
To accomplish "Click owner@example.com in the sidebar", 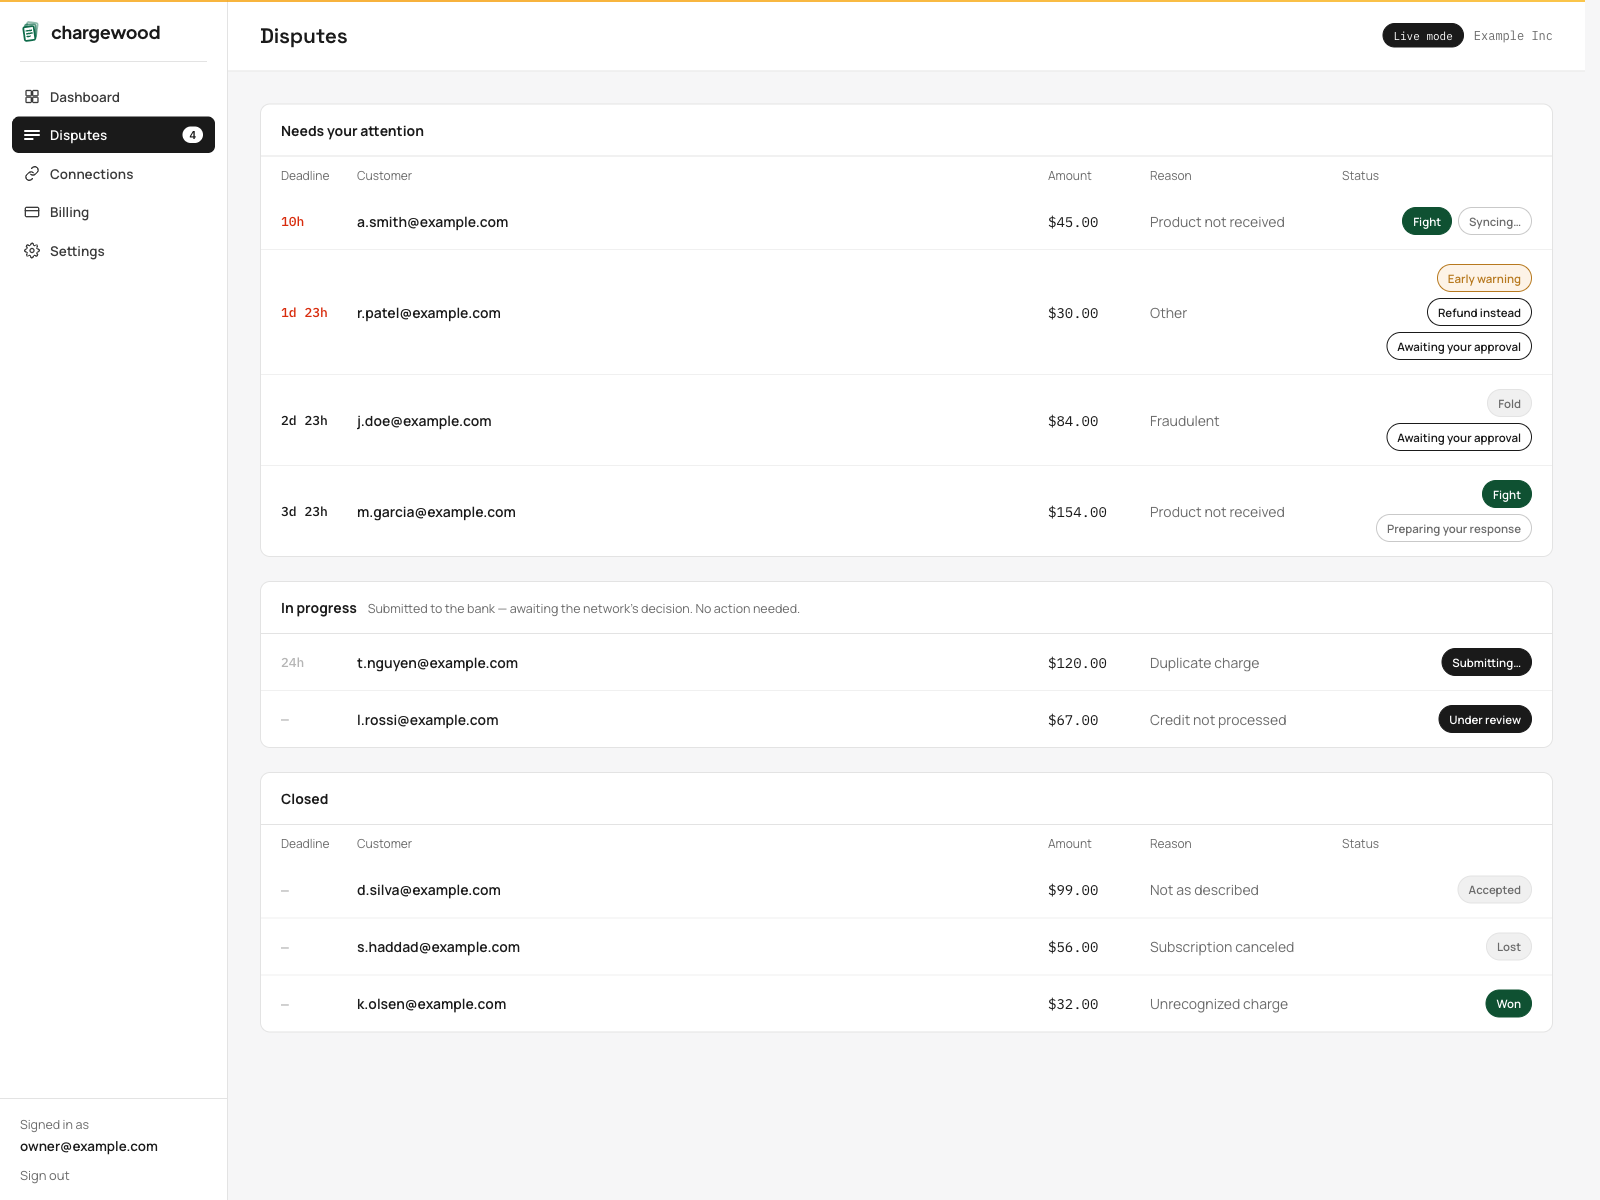I will [89, 1147].
